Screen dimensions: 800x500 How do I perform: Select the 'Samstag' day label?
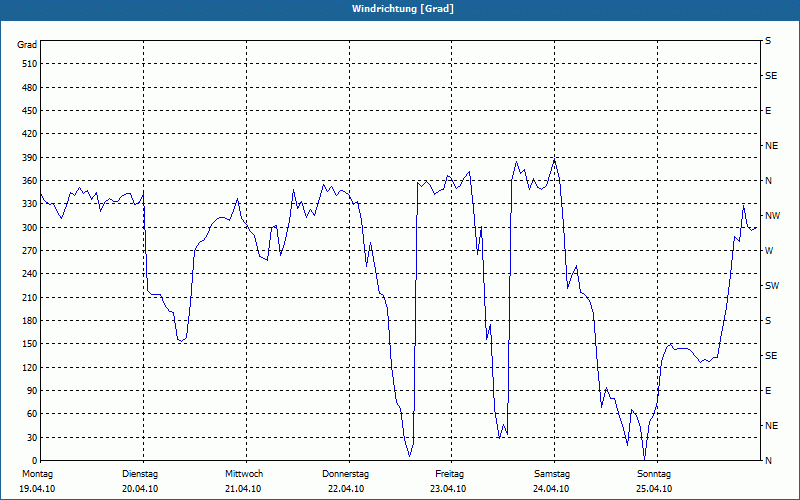552,474
